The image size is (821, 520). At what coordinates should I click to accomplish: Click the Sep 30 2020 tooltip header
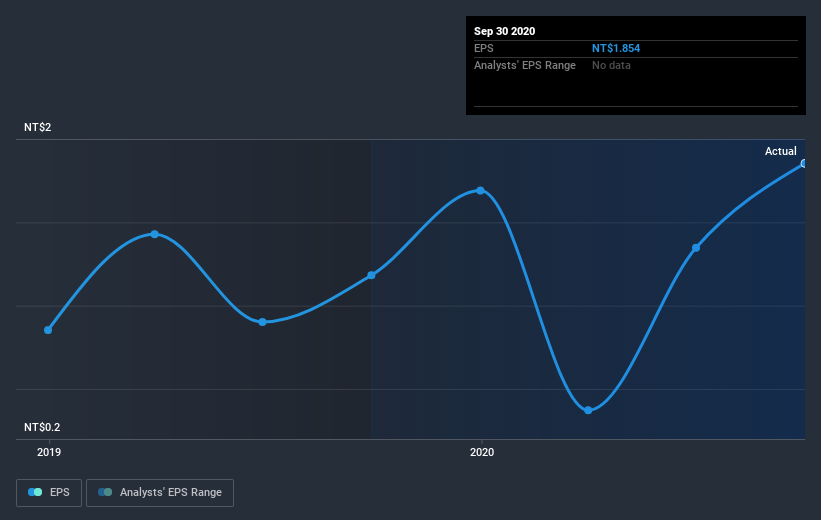point(504,31)
